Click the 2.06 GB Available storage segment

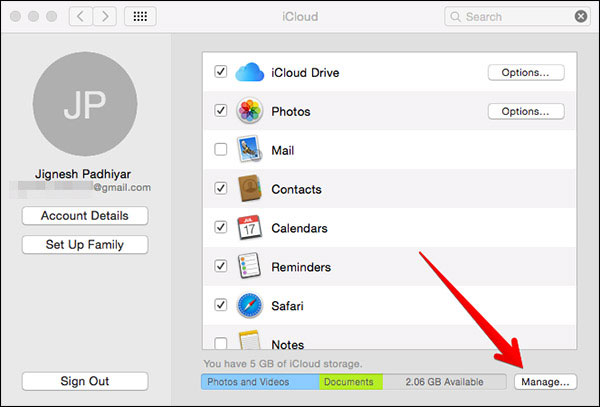[444, 382]
